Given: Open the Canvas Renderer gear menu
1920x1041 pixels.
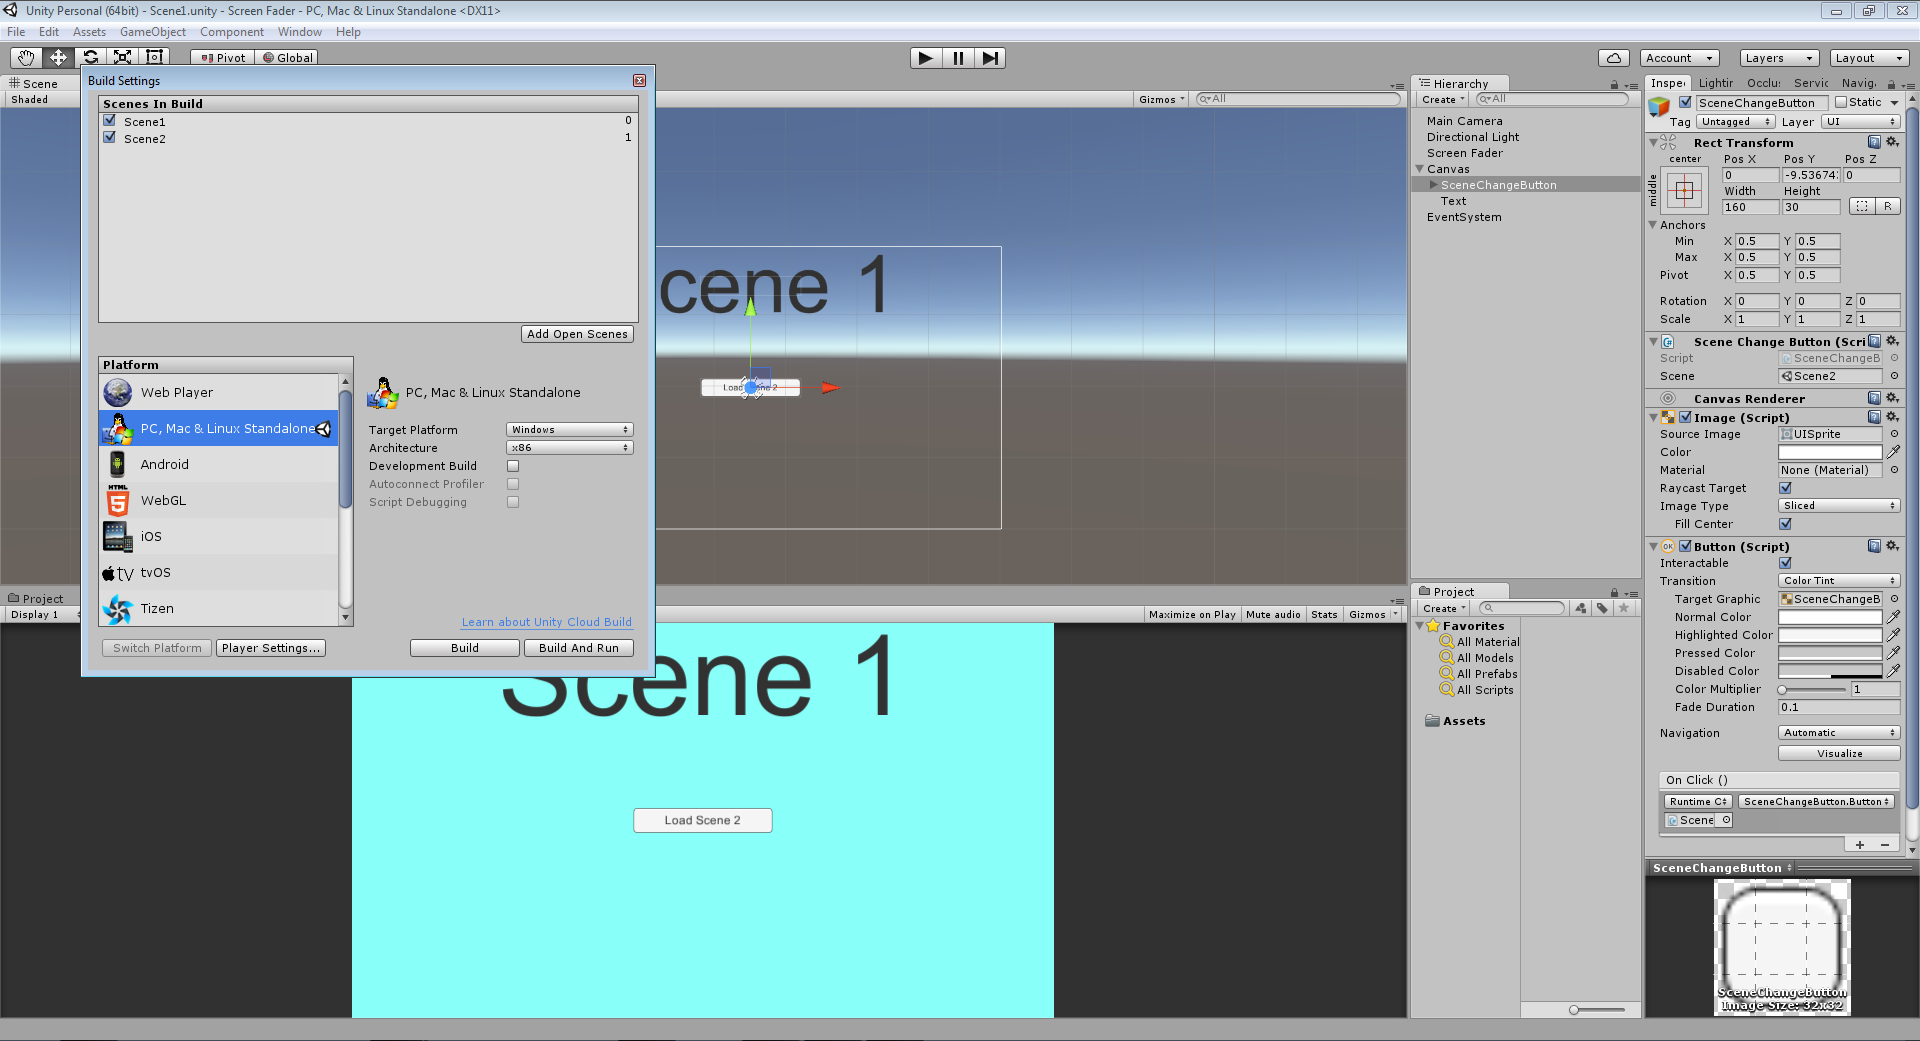Looking at the screenshot, I should pyautogui.click(x=1892, y=398).
